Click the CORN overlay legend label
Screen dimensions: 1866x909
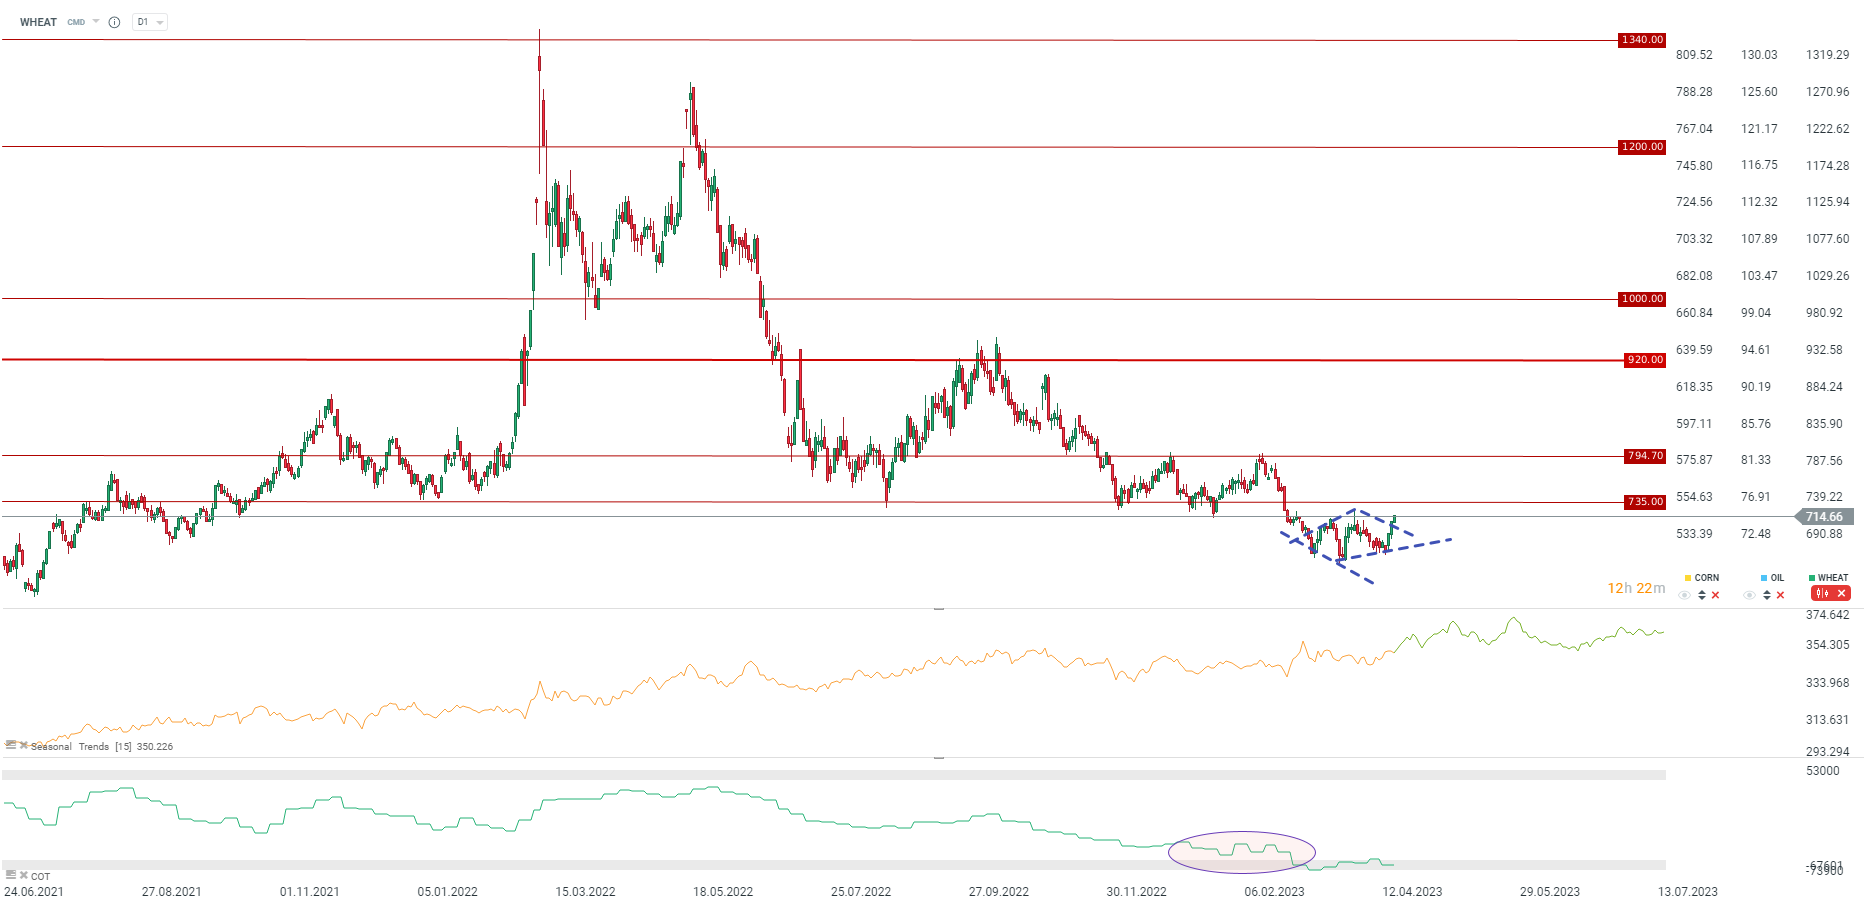click(x=1707, y=578)
